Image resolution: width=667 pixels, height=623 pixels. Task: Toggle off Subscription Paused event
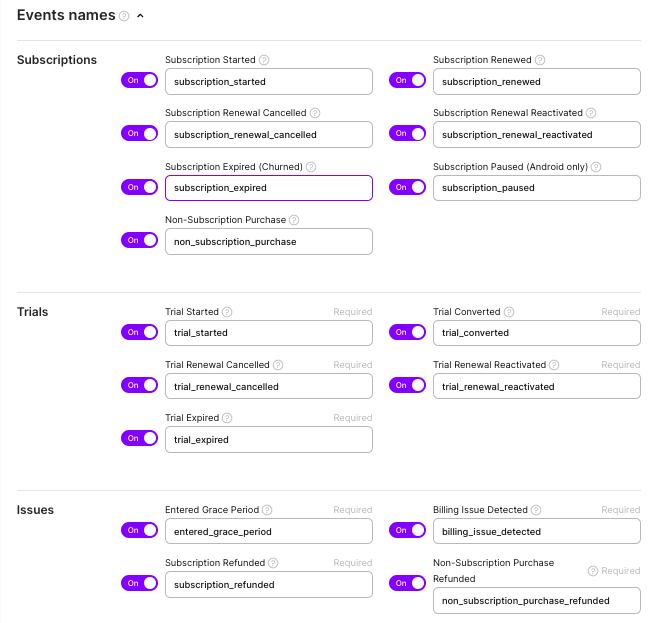408,187
